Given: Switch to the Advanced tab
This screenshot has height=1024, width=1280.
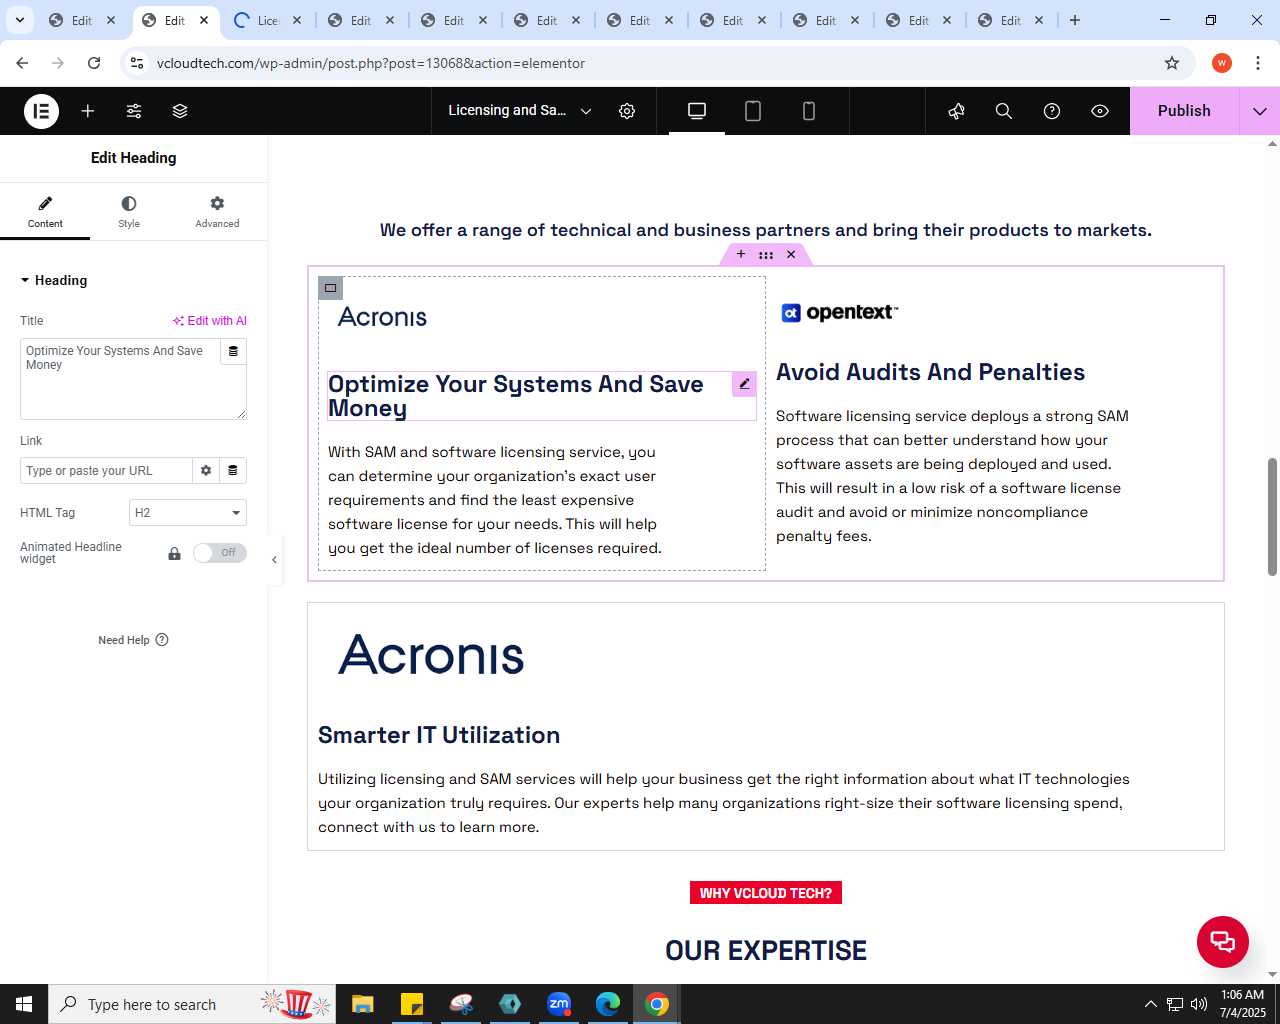Looking at the screenshot, I should click(x=217, y=212).
